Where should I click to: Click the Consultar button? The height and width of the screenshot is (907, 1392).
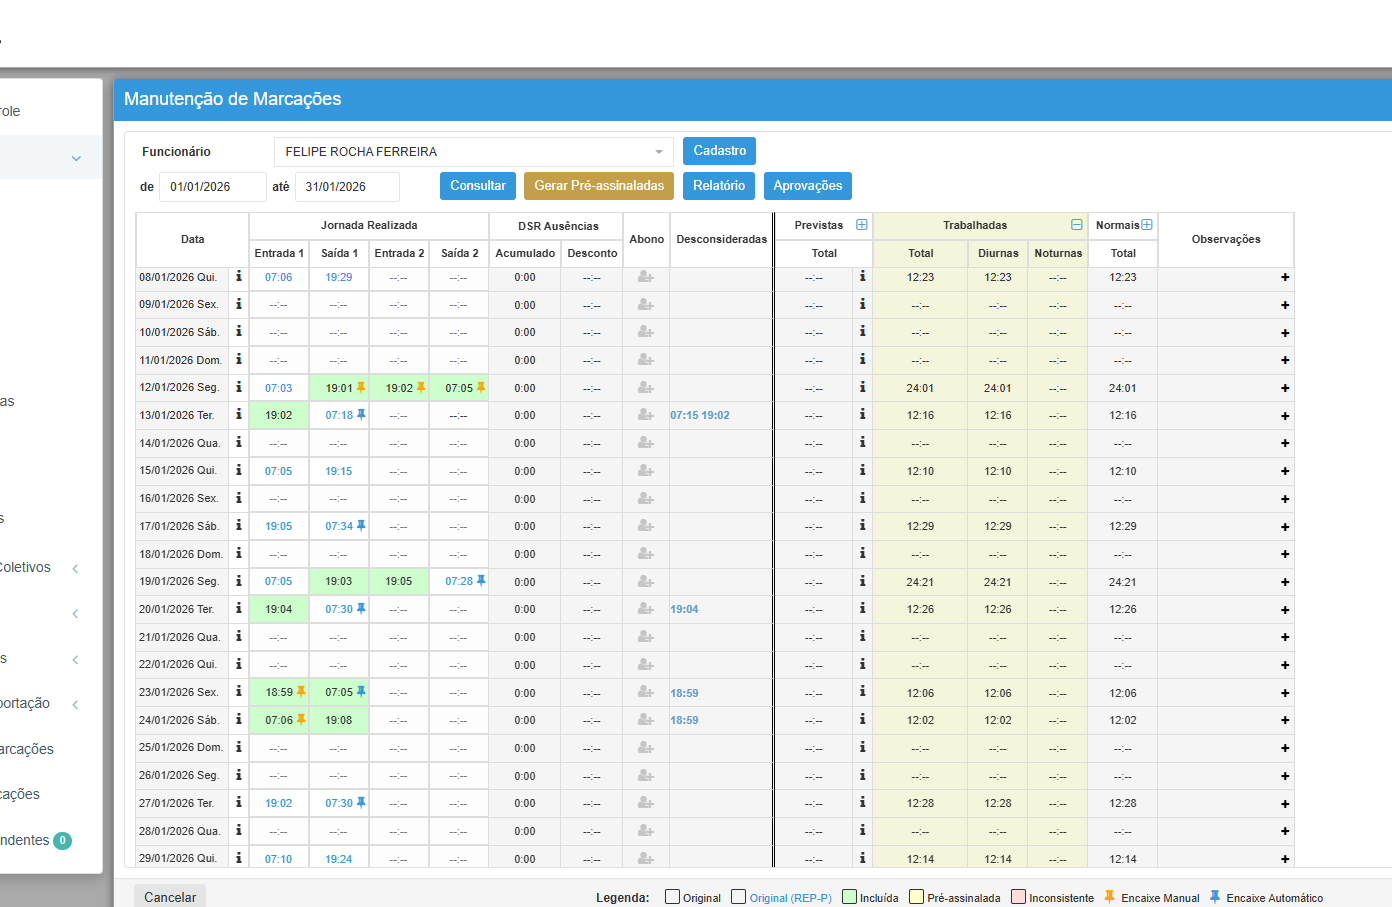[478, 186]
